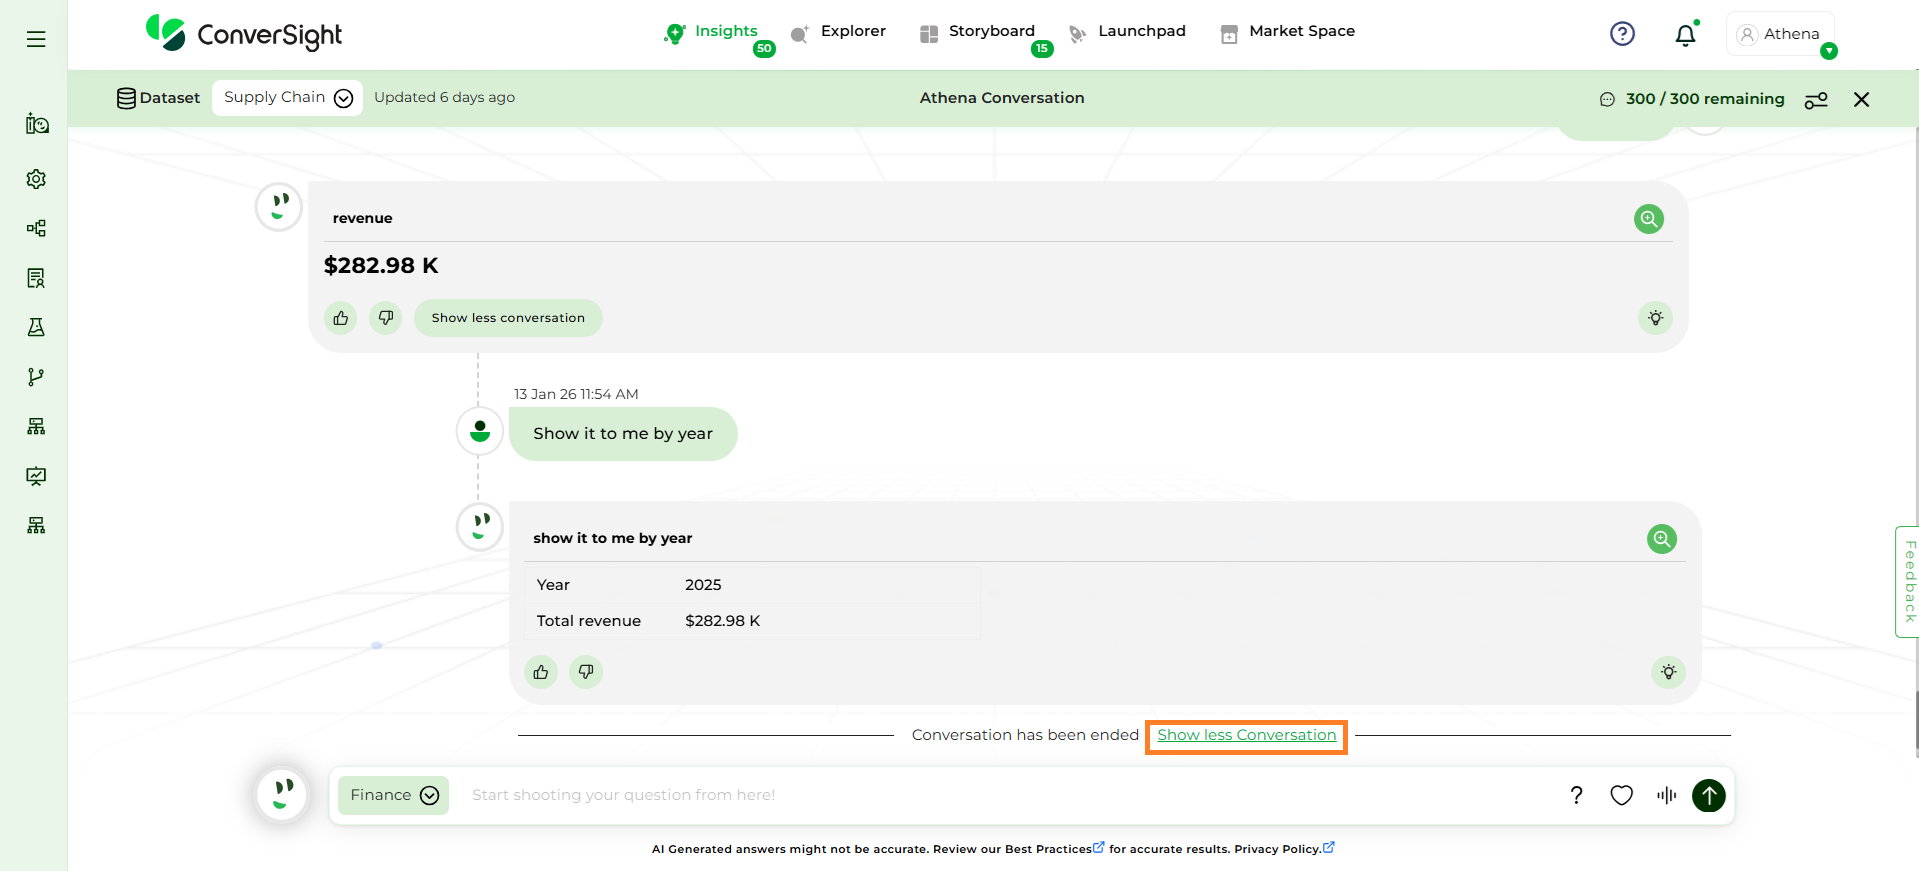Switch to the Explorer tab
Image resolution: width=1919 pixels, height=871 pixels.
click(x=852, y=32)
